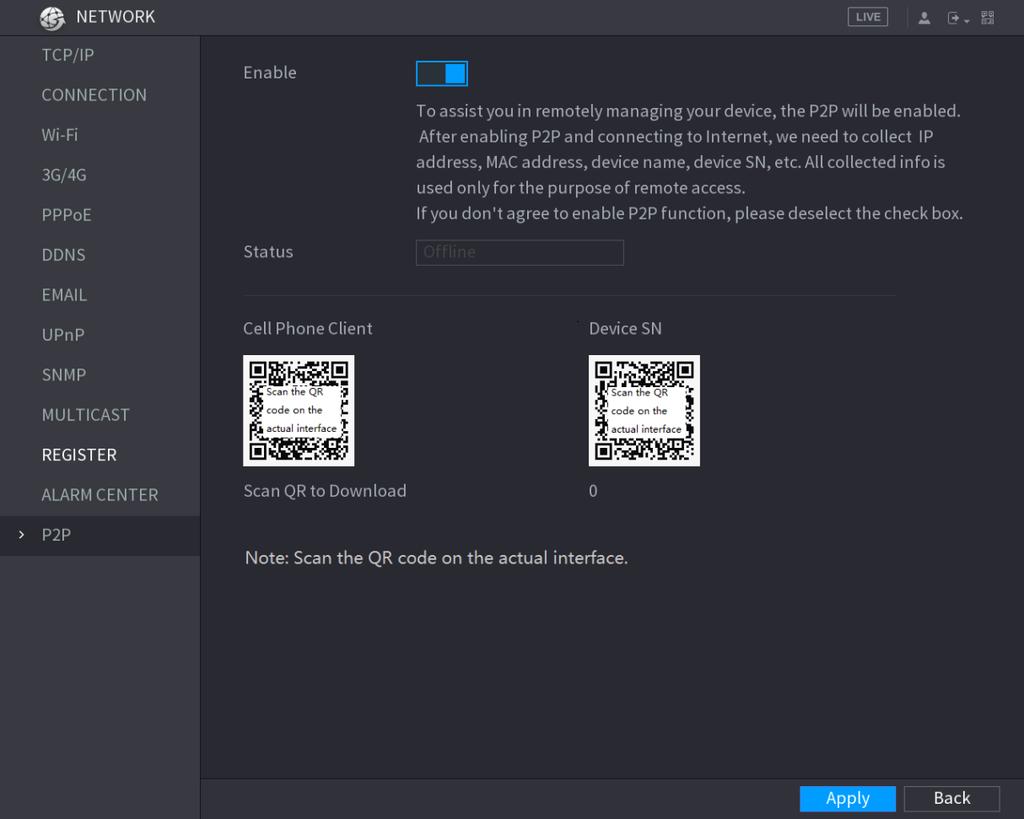Select CONNECTION in the sidebar
This screenshot has height=819, width=1024.
tap(94, 95)
